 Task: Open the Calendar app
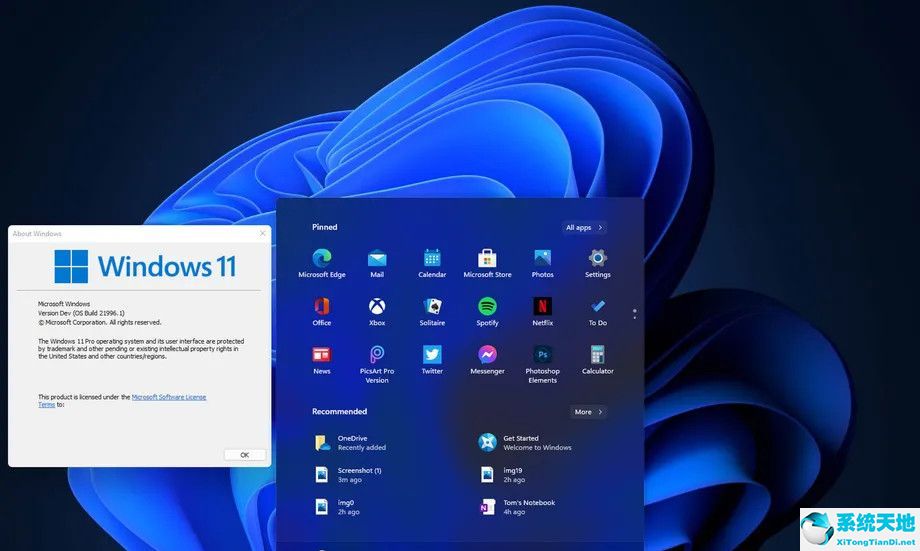tap(432, 263)
